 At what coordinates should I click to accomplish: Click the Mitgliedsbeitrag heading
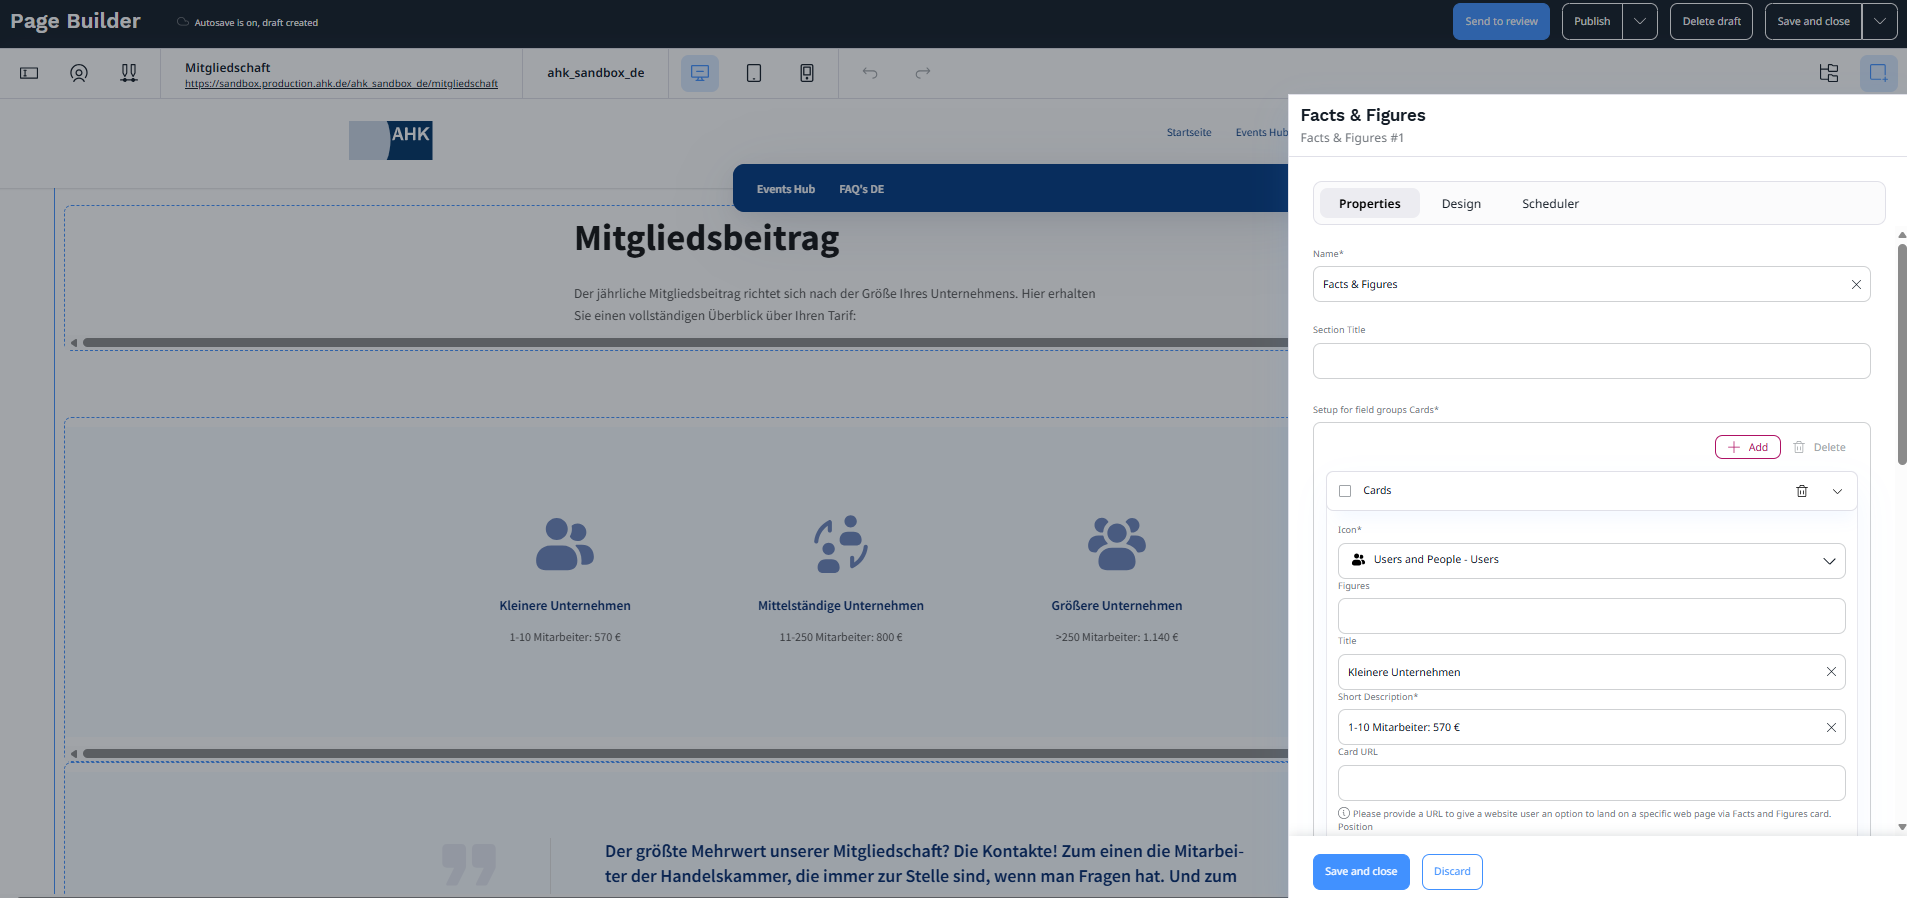[x=707, y=239]
